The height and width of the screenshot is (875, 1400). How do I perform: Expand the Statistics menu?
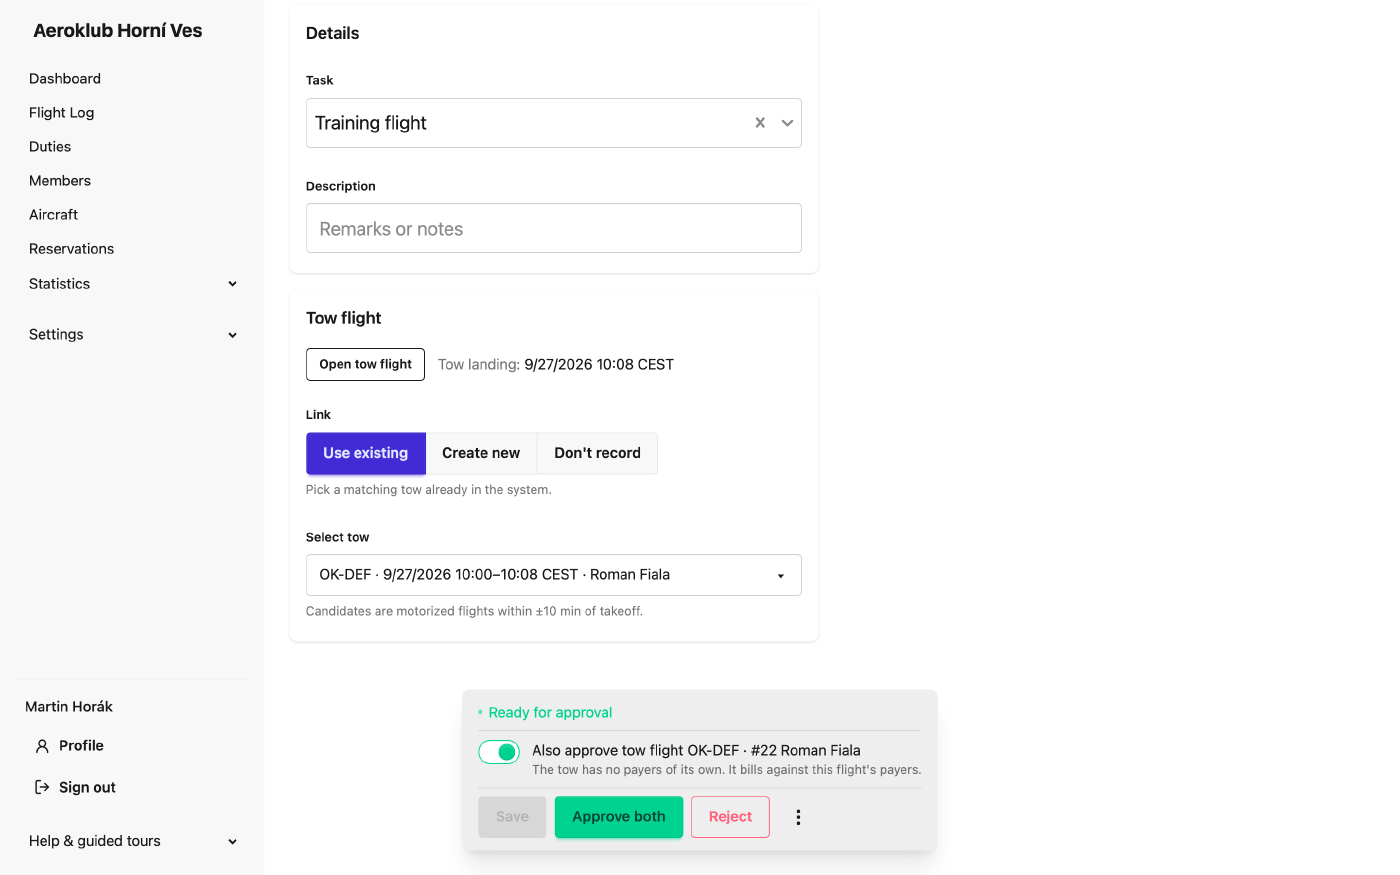(x=133, y=284)
